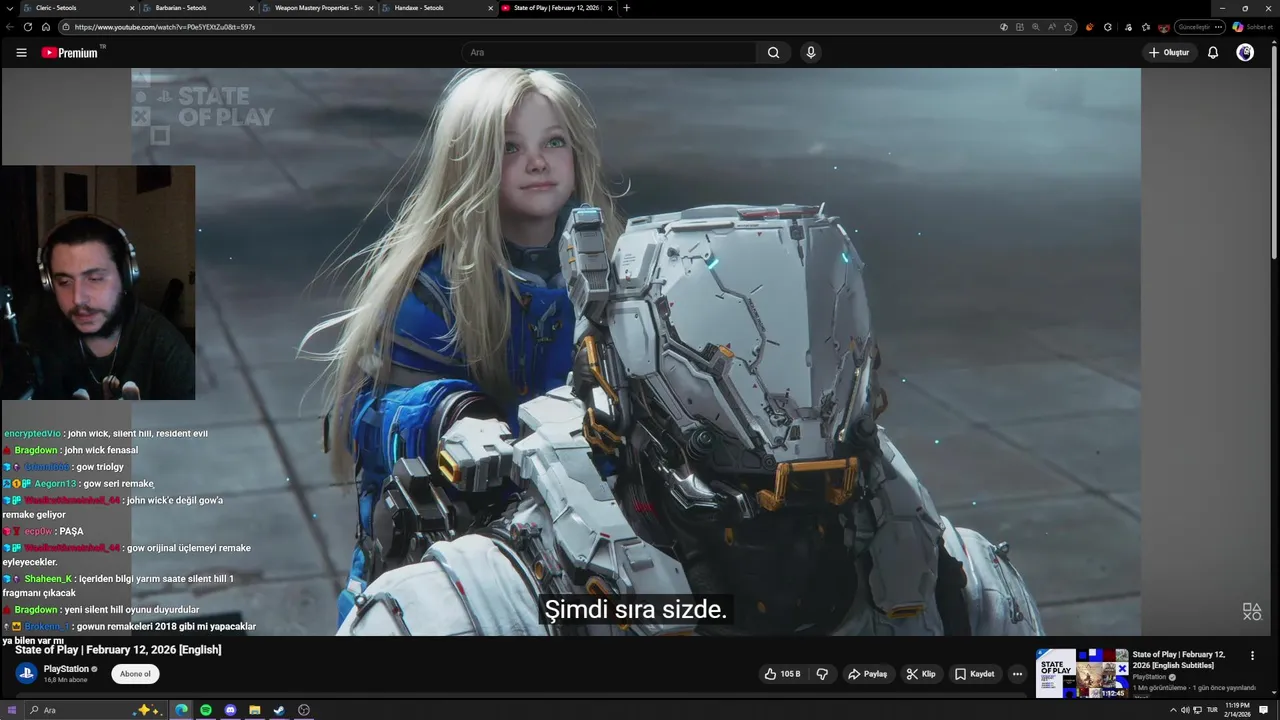Viewport: 1280px width, 720px height.
Task: Add this page to favorites star
Action: coord(1068,27)
